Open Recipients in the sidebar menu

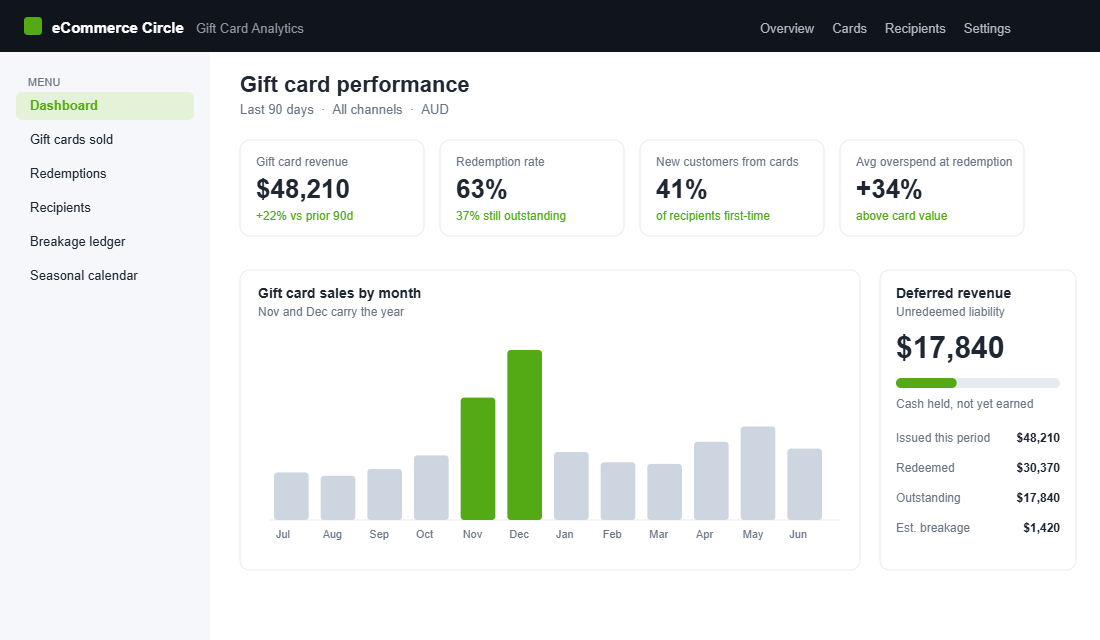(105, 208)
